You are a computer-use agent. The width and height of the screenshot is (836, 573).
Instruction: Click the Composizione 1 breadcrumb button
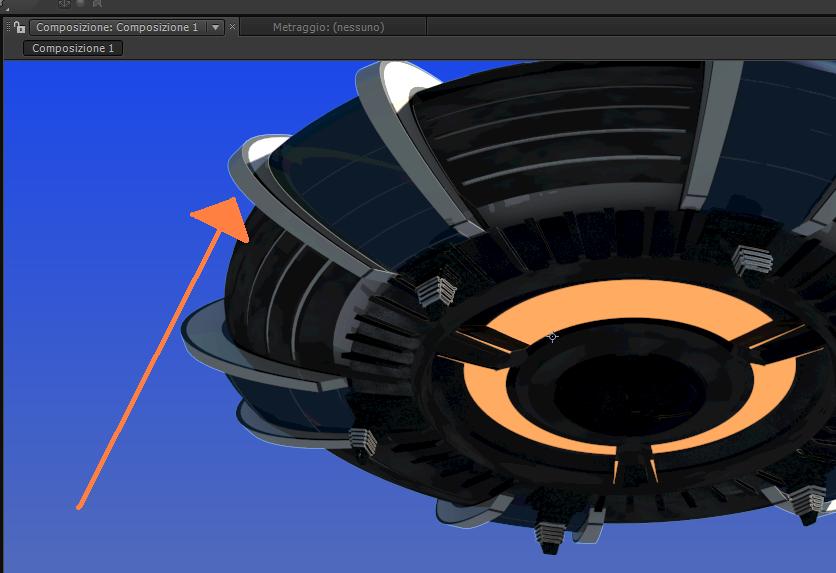(x=73, y=48)
